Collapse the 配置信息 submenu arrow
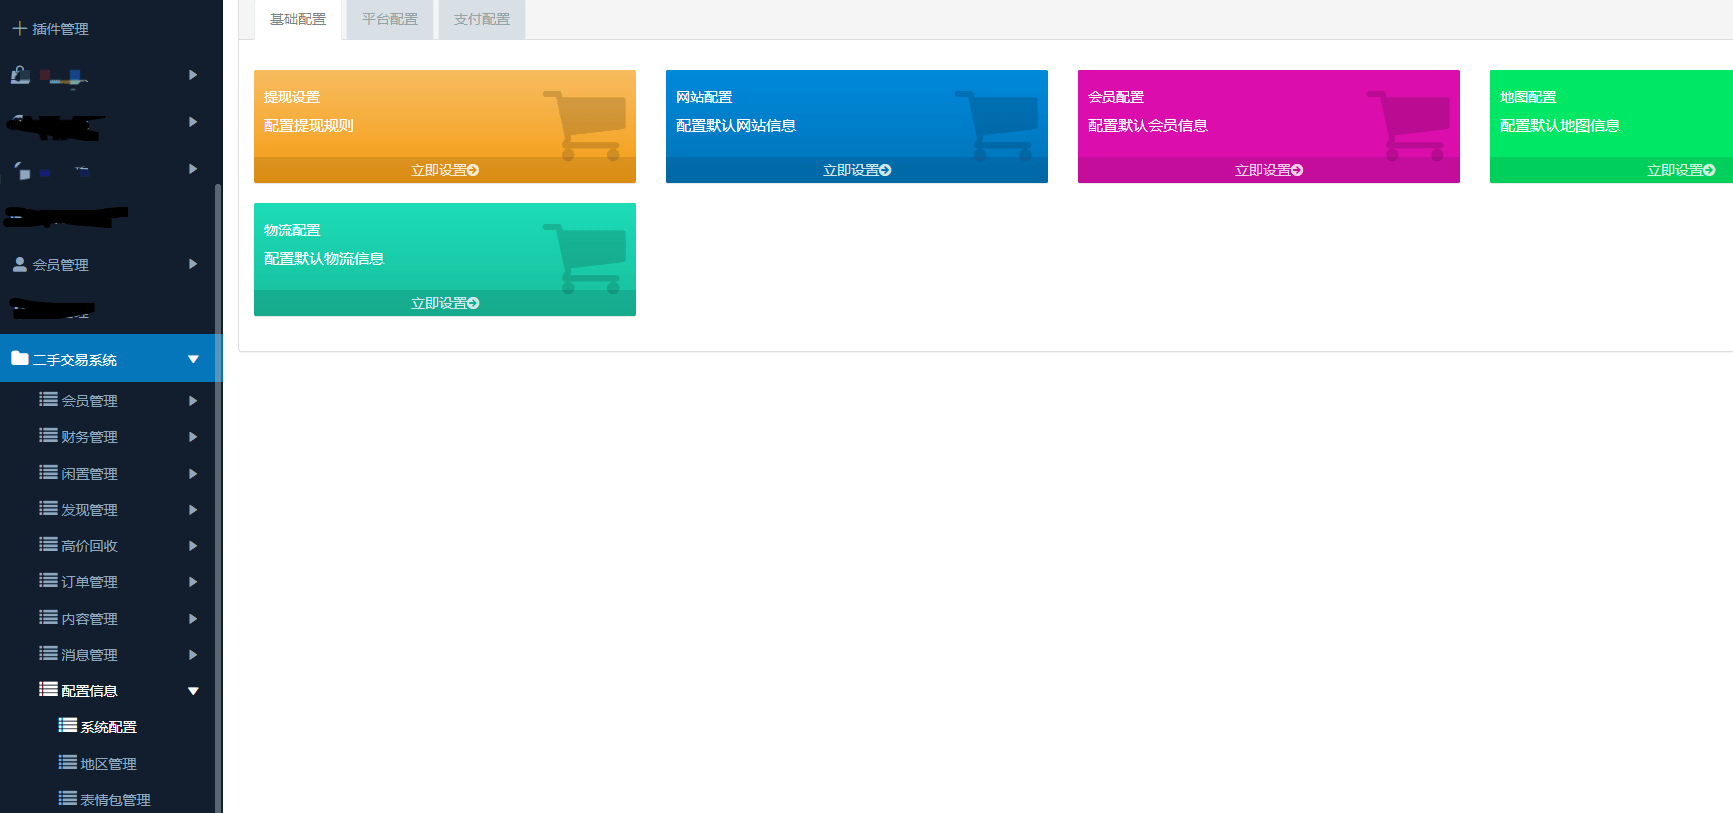This screenshot has height=813, width=1733. (x=193, y=691)
